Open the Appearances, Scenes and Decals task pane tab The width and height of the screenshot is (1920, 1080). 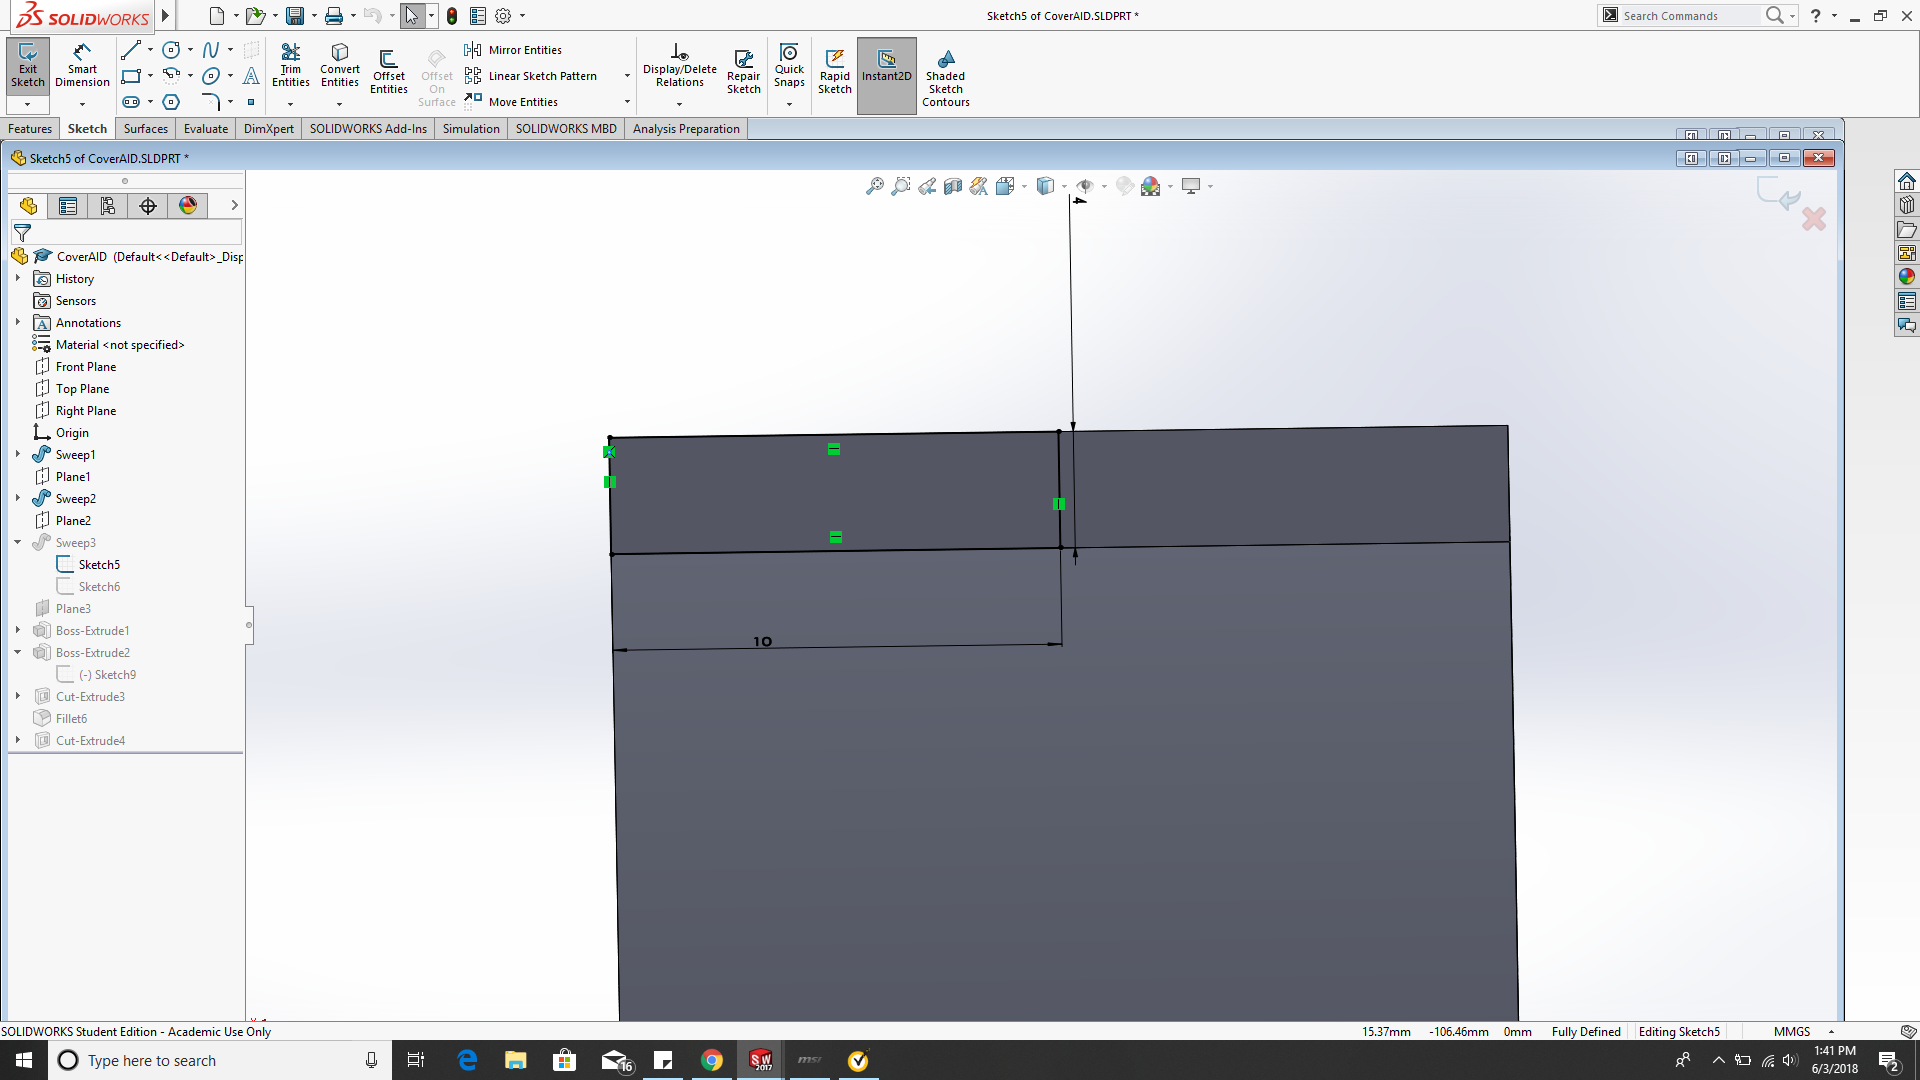[x=1907, y=277]
